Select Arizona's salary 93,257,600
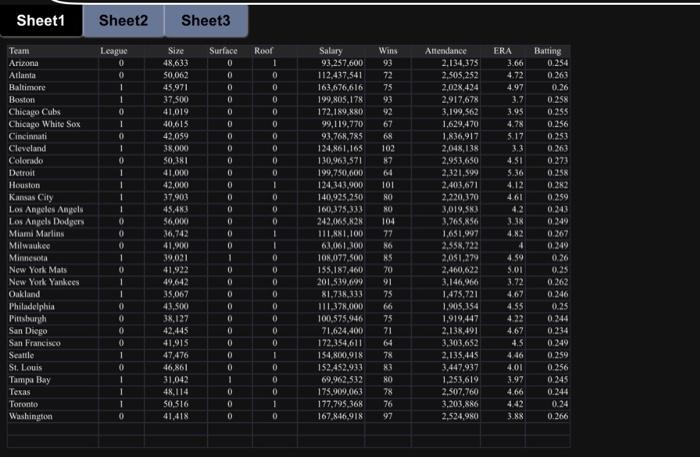This screenshot has height=458, width=700. (342, 63)
